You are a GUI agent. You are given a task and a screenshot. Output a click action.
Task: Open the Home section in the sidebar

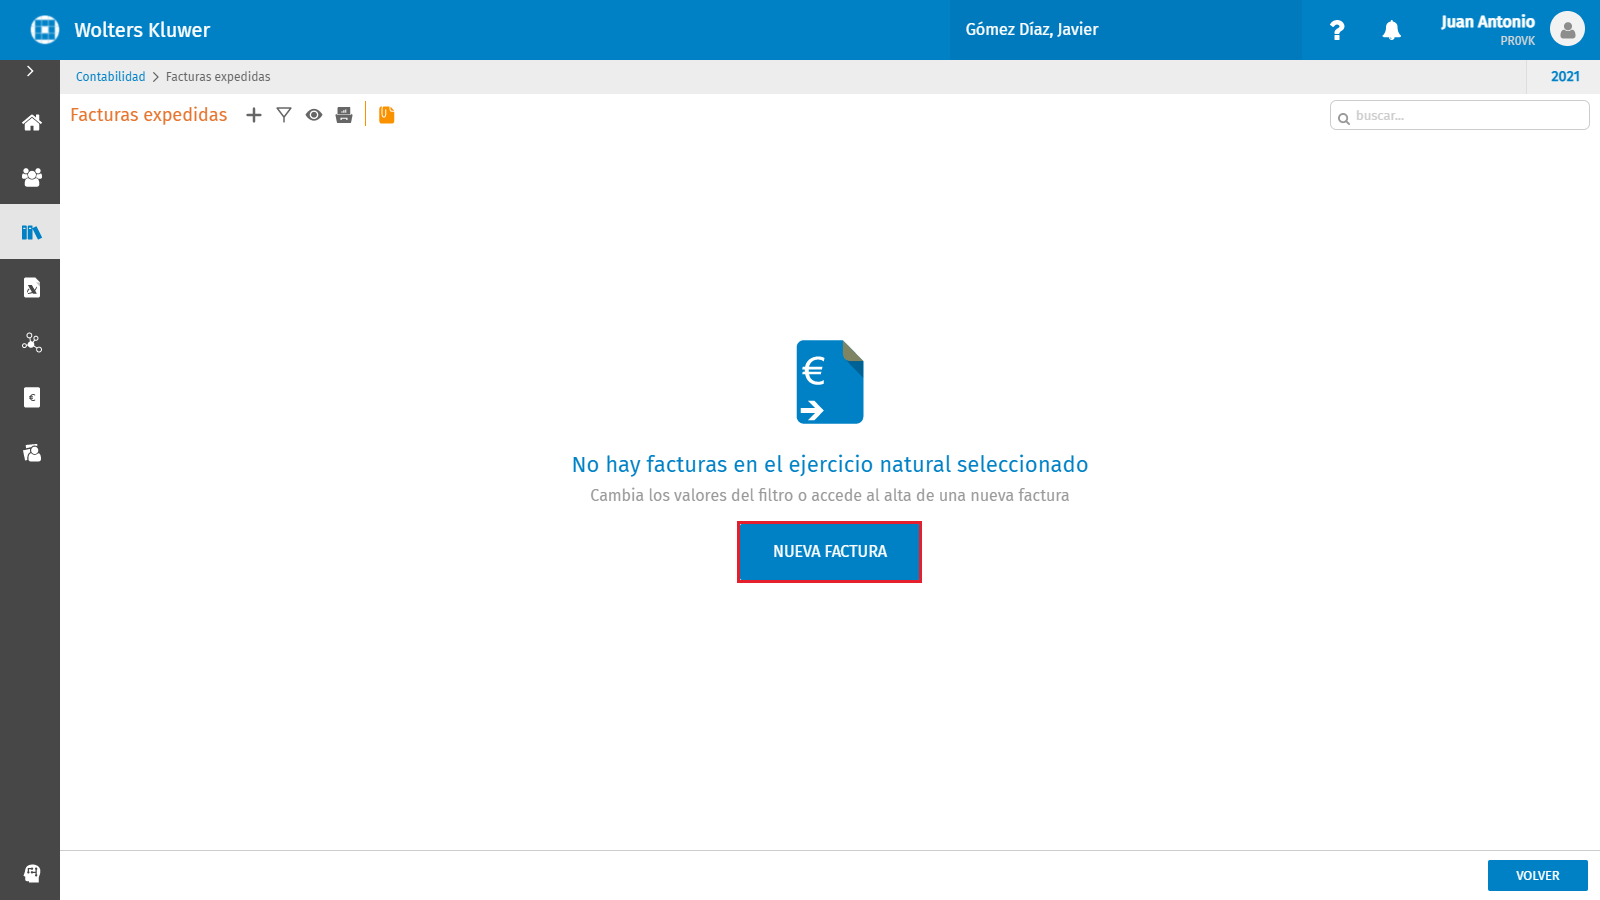[x=32, y=123]
